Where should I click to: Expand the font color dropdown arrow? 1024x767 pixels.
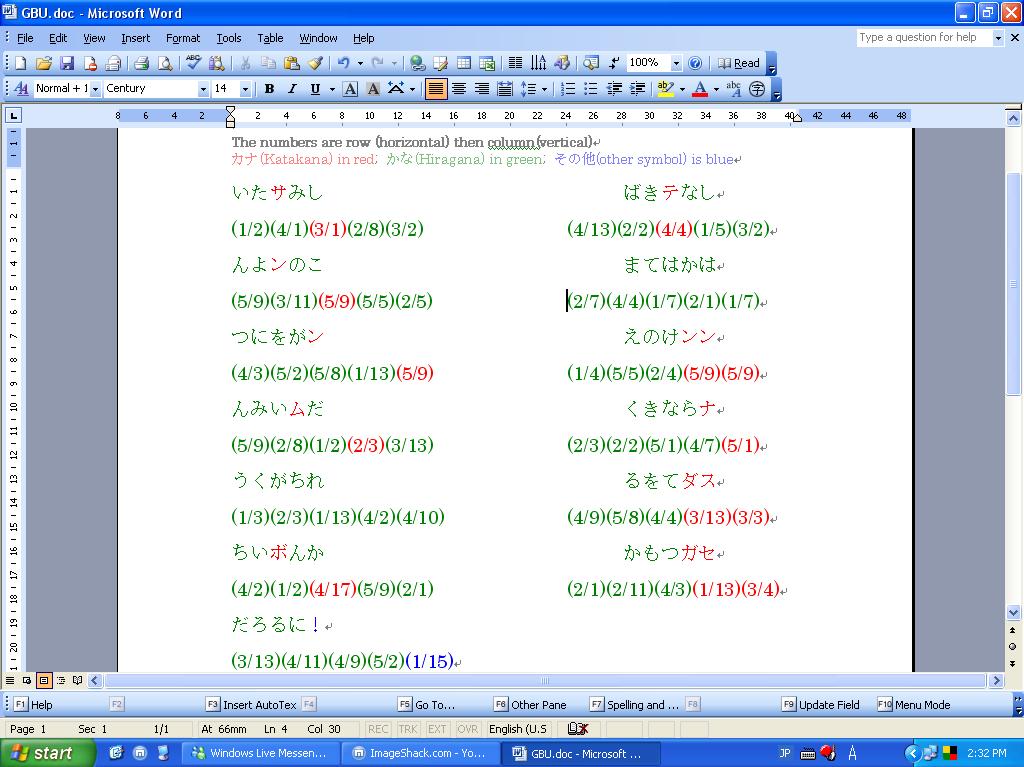point(716,89)
